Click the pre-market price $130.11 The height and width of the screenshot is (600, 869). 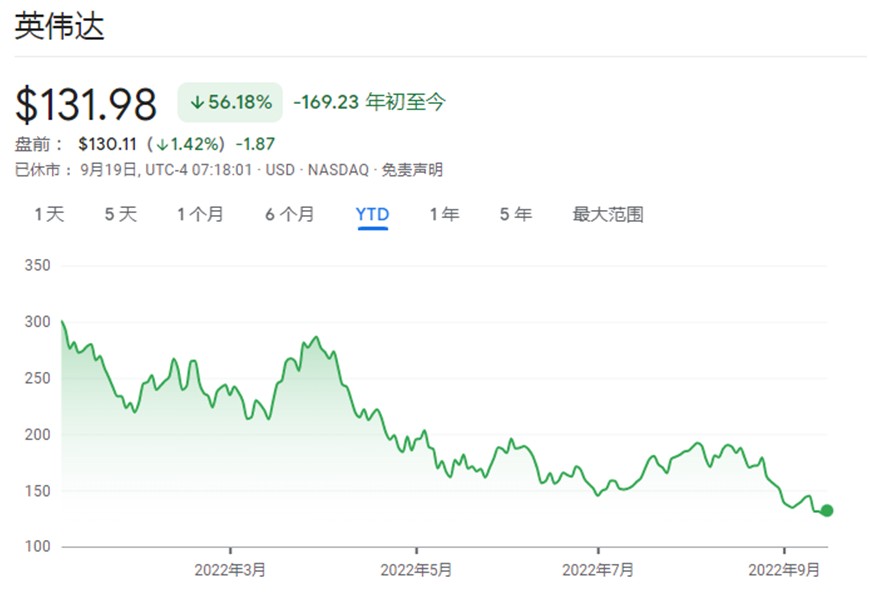click(x=107, y=144)
